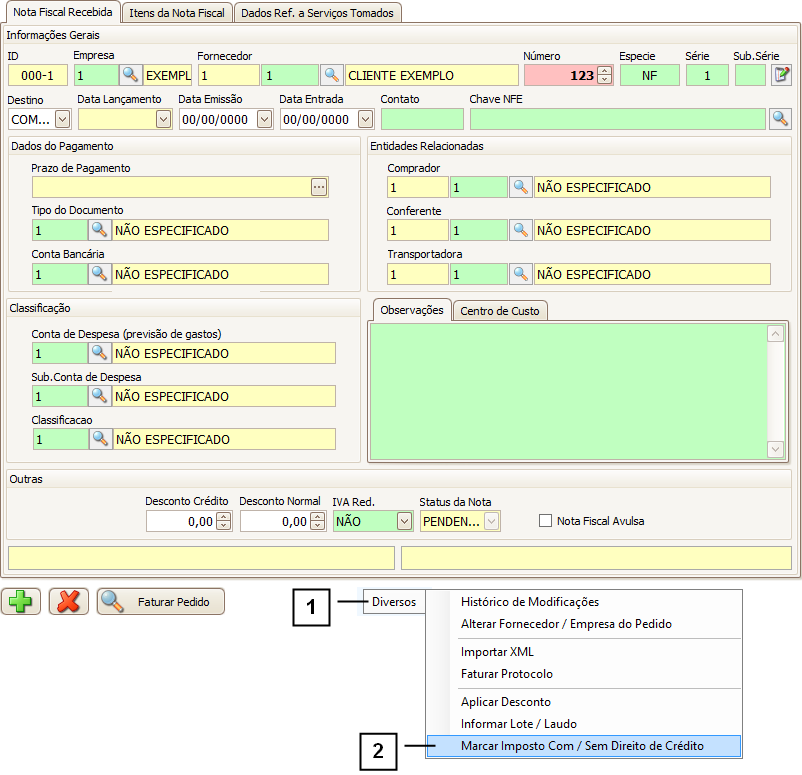Expand the Destino dropdown
The image size is (802, 775).
click(x=62, y=119)
